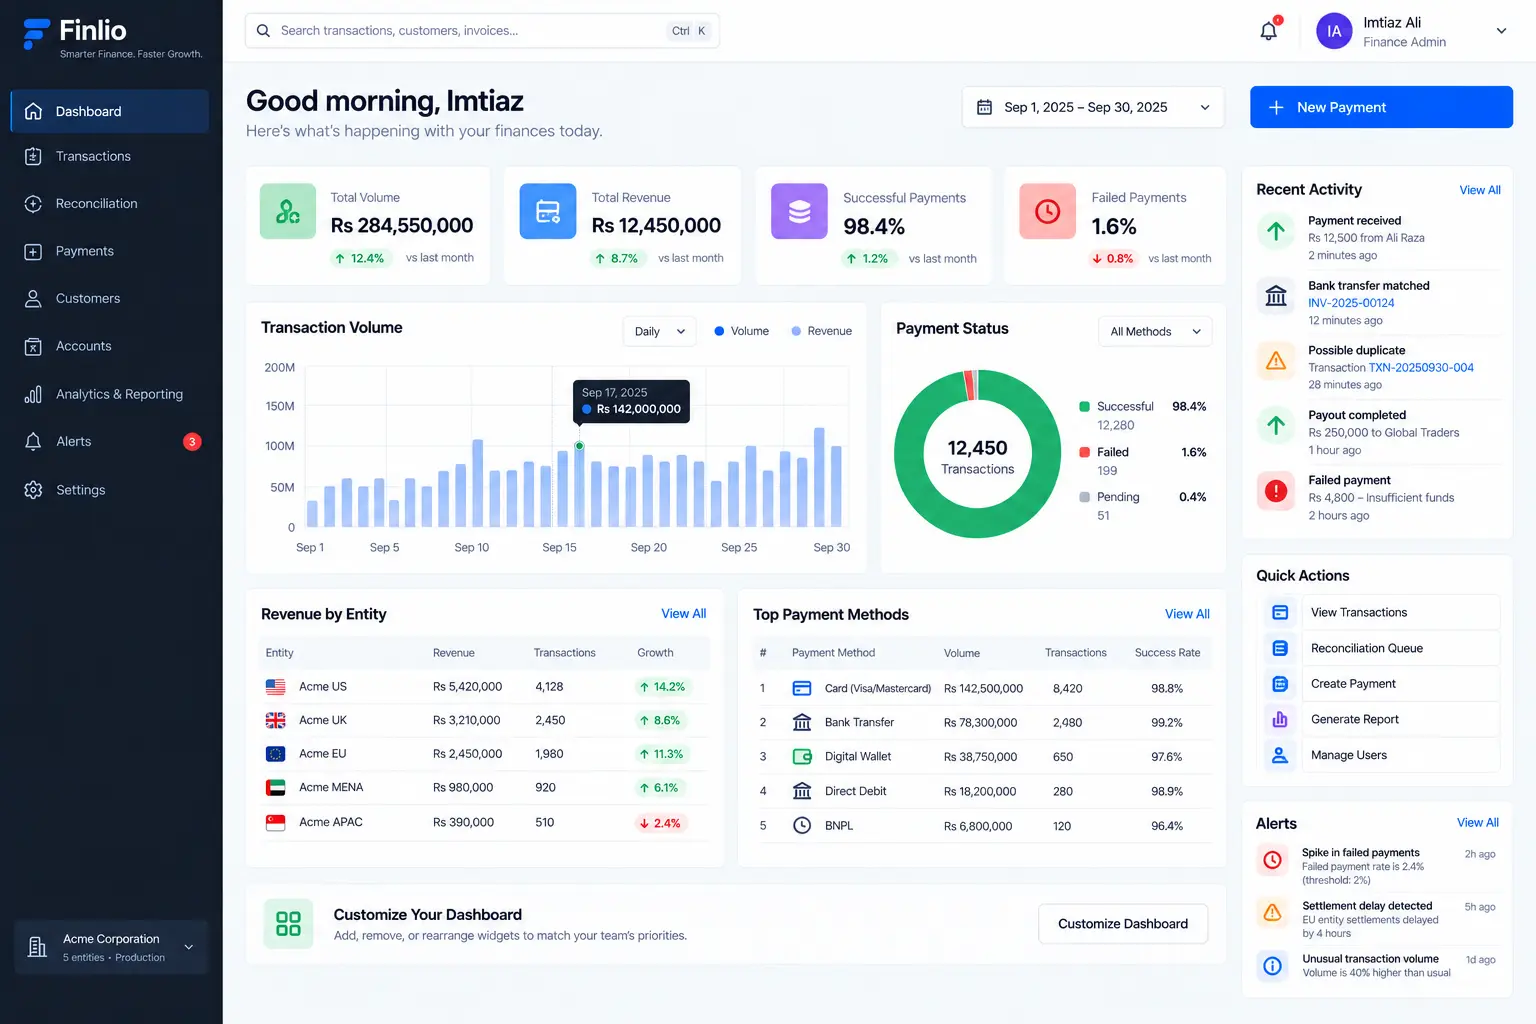
Task: Open Analytics & Reporting section
Action: point(110,394)
